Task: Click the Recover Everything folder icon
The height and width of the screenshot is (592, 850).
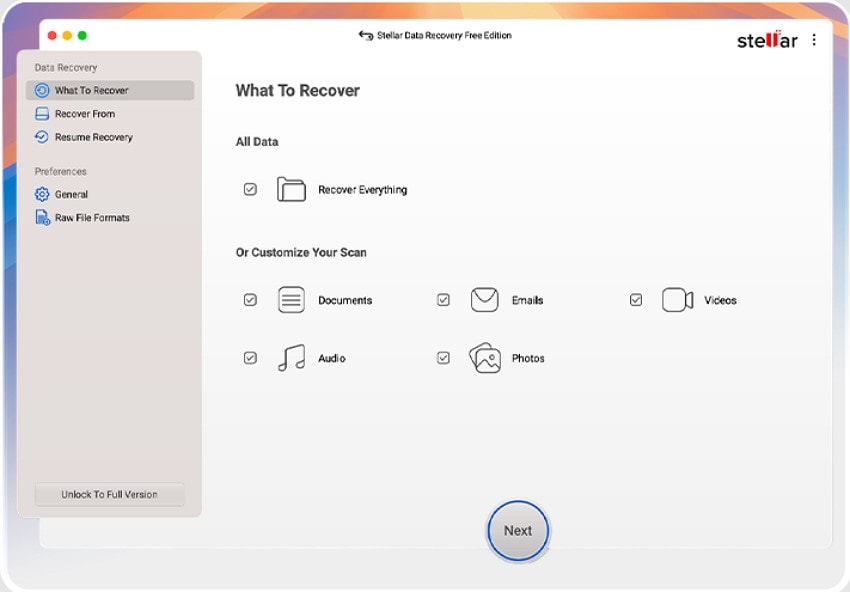Action: pyautogui.click(x=291, y=189)
